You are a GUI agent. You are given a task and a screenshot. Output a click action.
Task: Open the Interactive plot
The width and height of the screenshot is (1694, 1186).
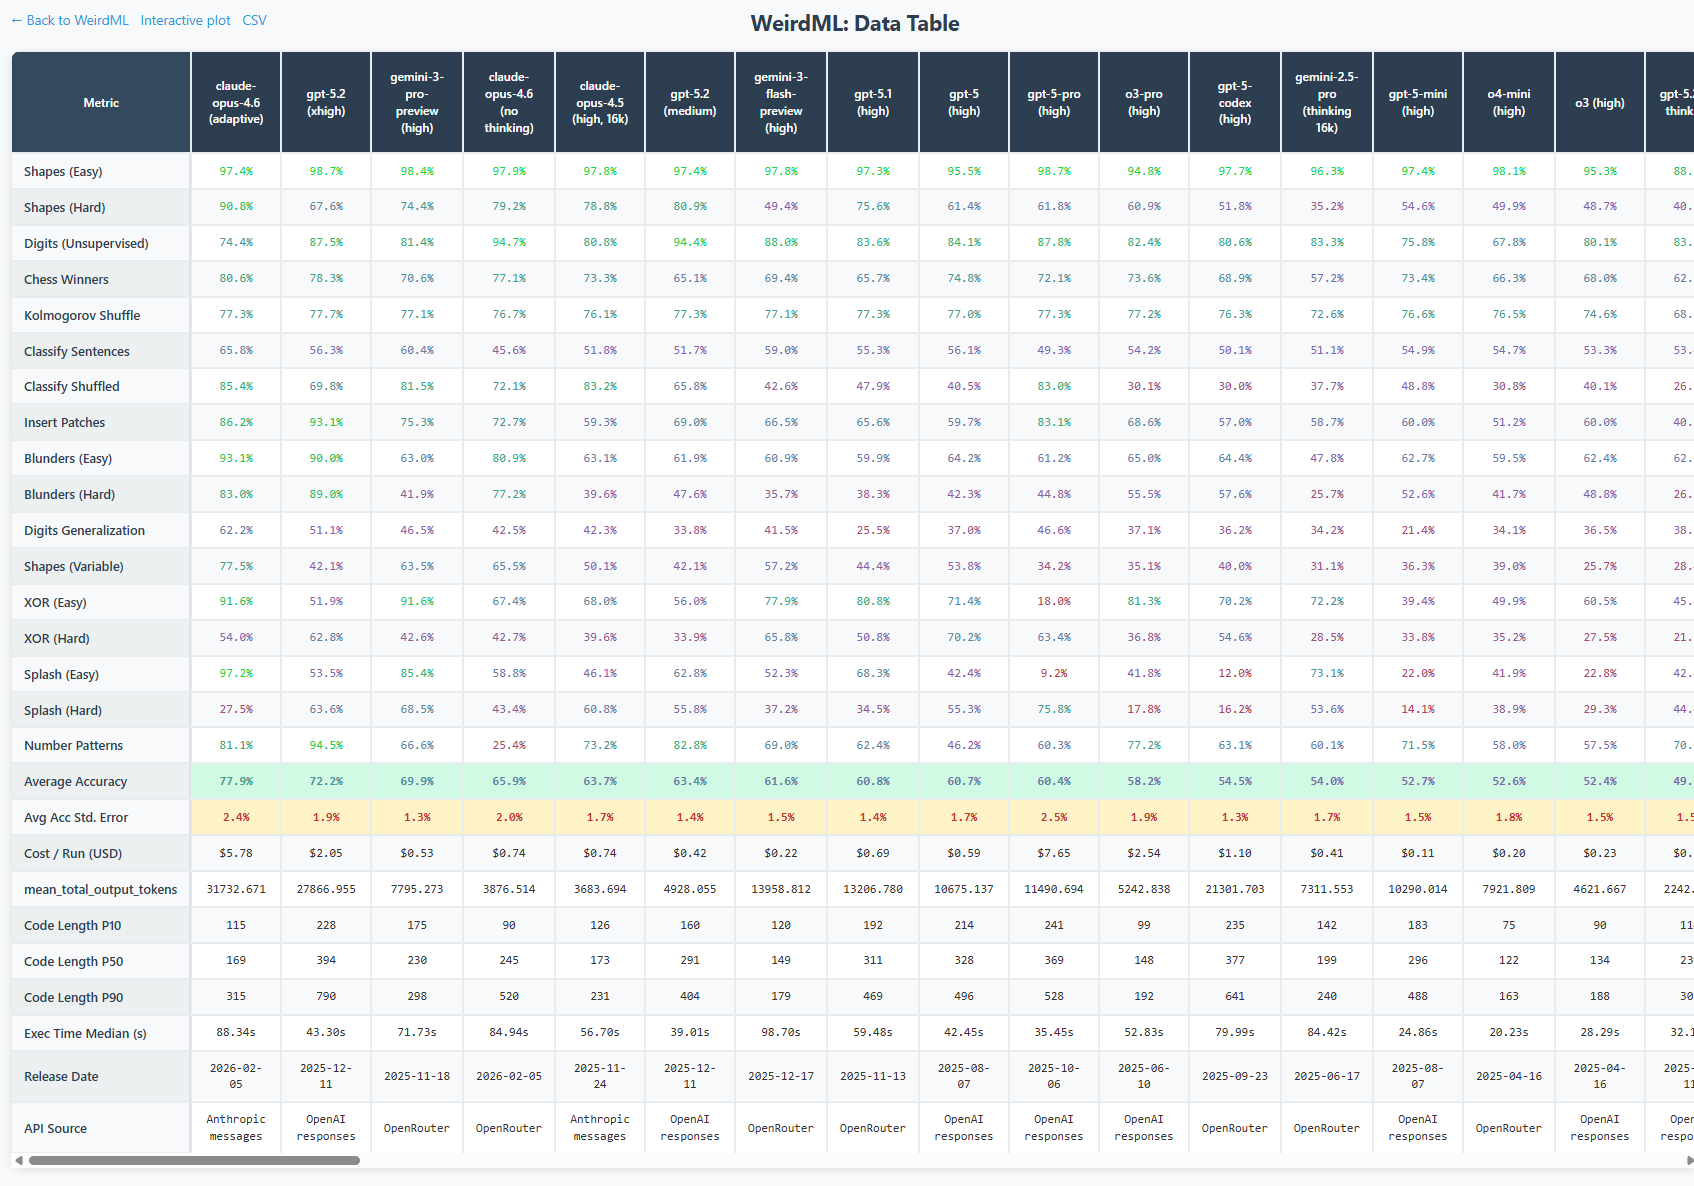(185, 20)
